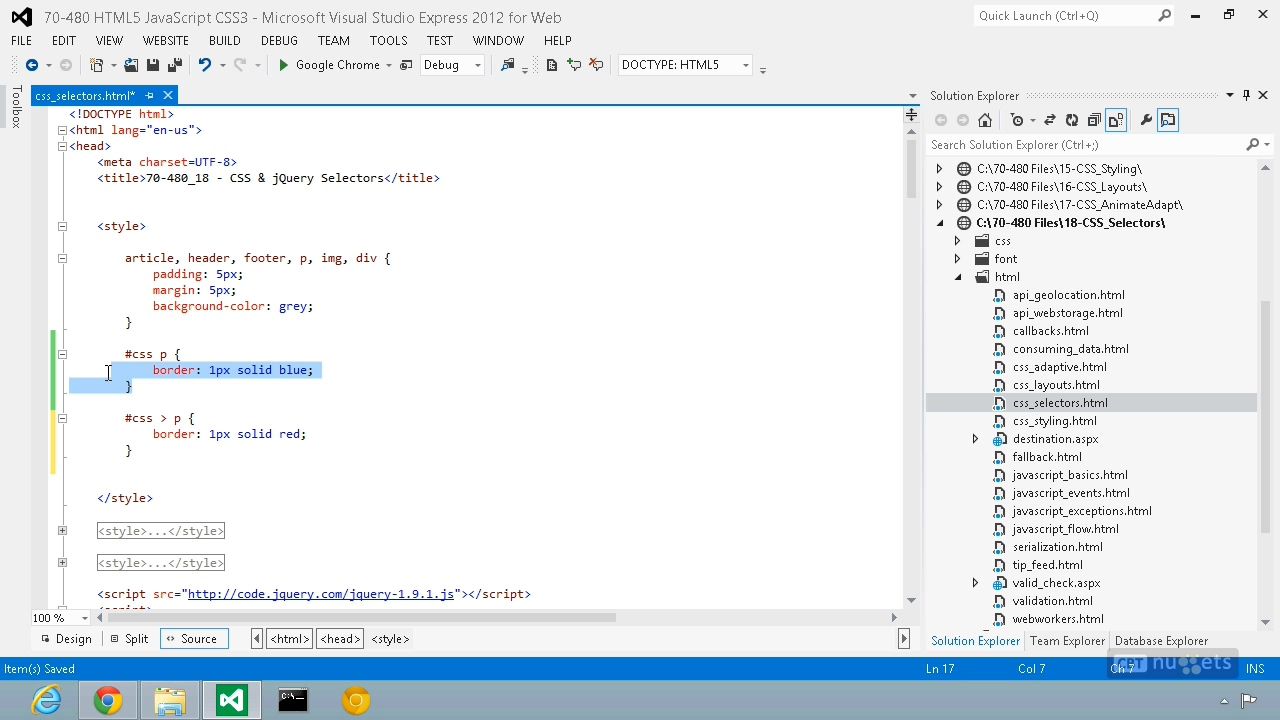Navigate backward with the toolbar back arrow
The image size is (1280, 720).
coord(32,65)
